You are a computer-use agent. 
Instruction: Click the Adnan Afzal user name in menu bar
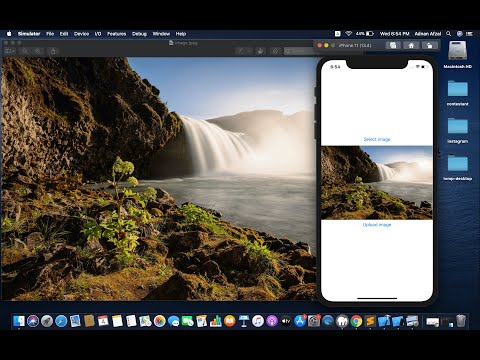428,34
